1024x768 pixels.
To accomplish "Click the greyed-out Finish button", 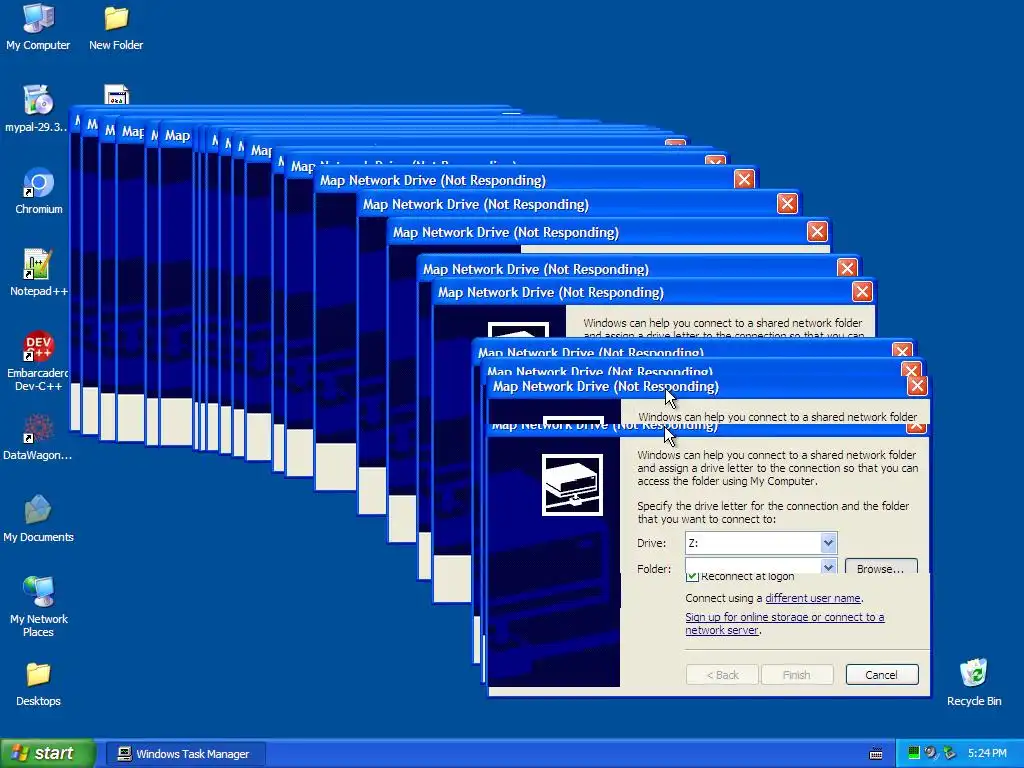I will [797, 675].
